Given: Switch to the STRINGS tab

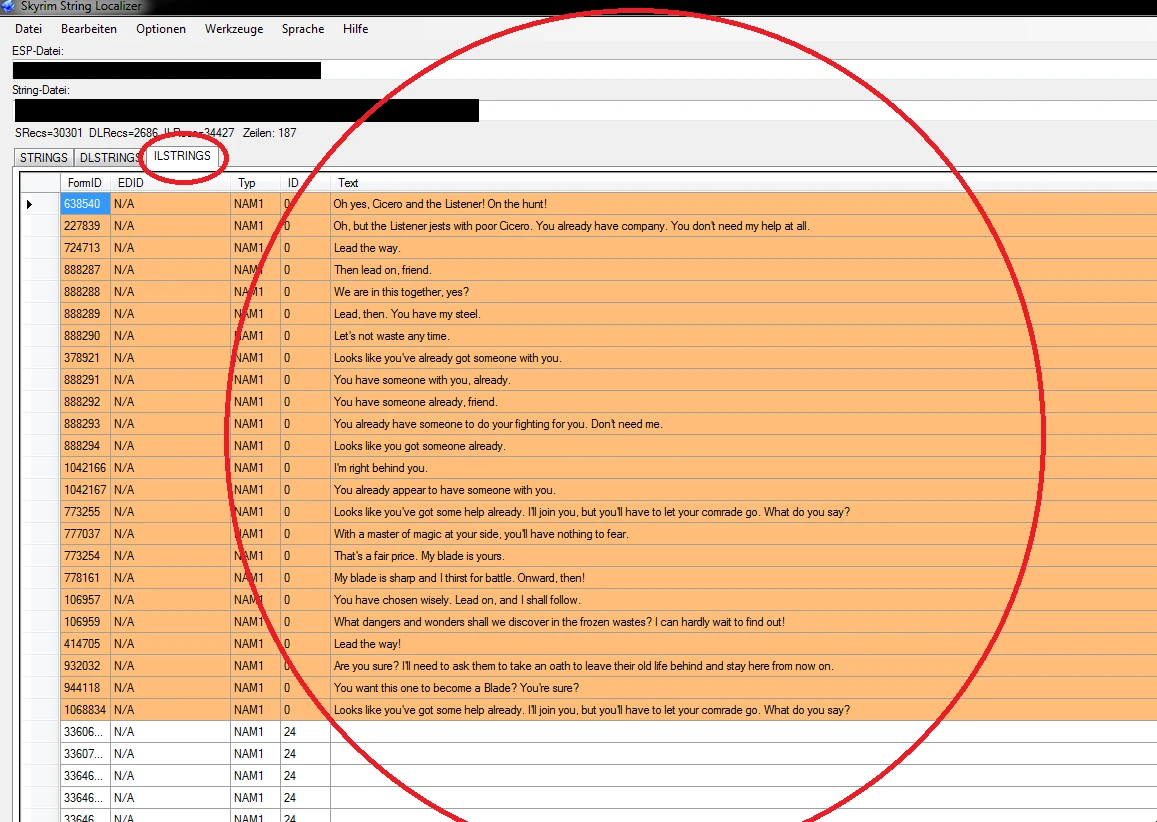Looking at the screenshot, I should coord(44,158).
